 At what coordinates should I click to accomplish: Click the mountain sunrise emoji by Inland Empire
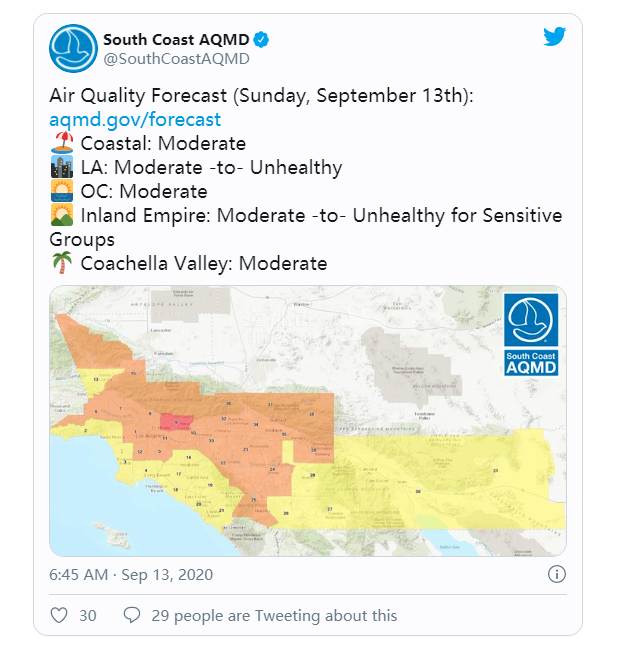62,215
